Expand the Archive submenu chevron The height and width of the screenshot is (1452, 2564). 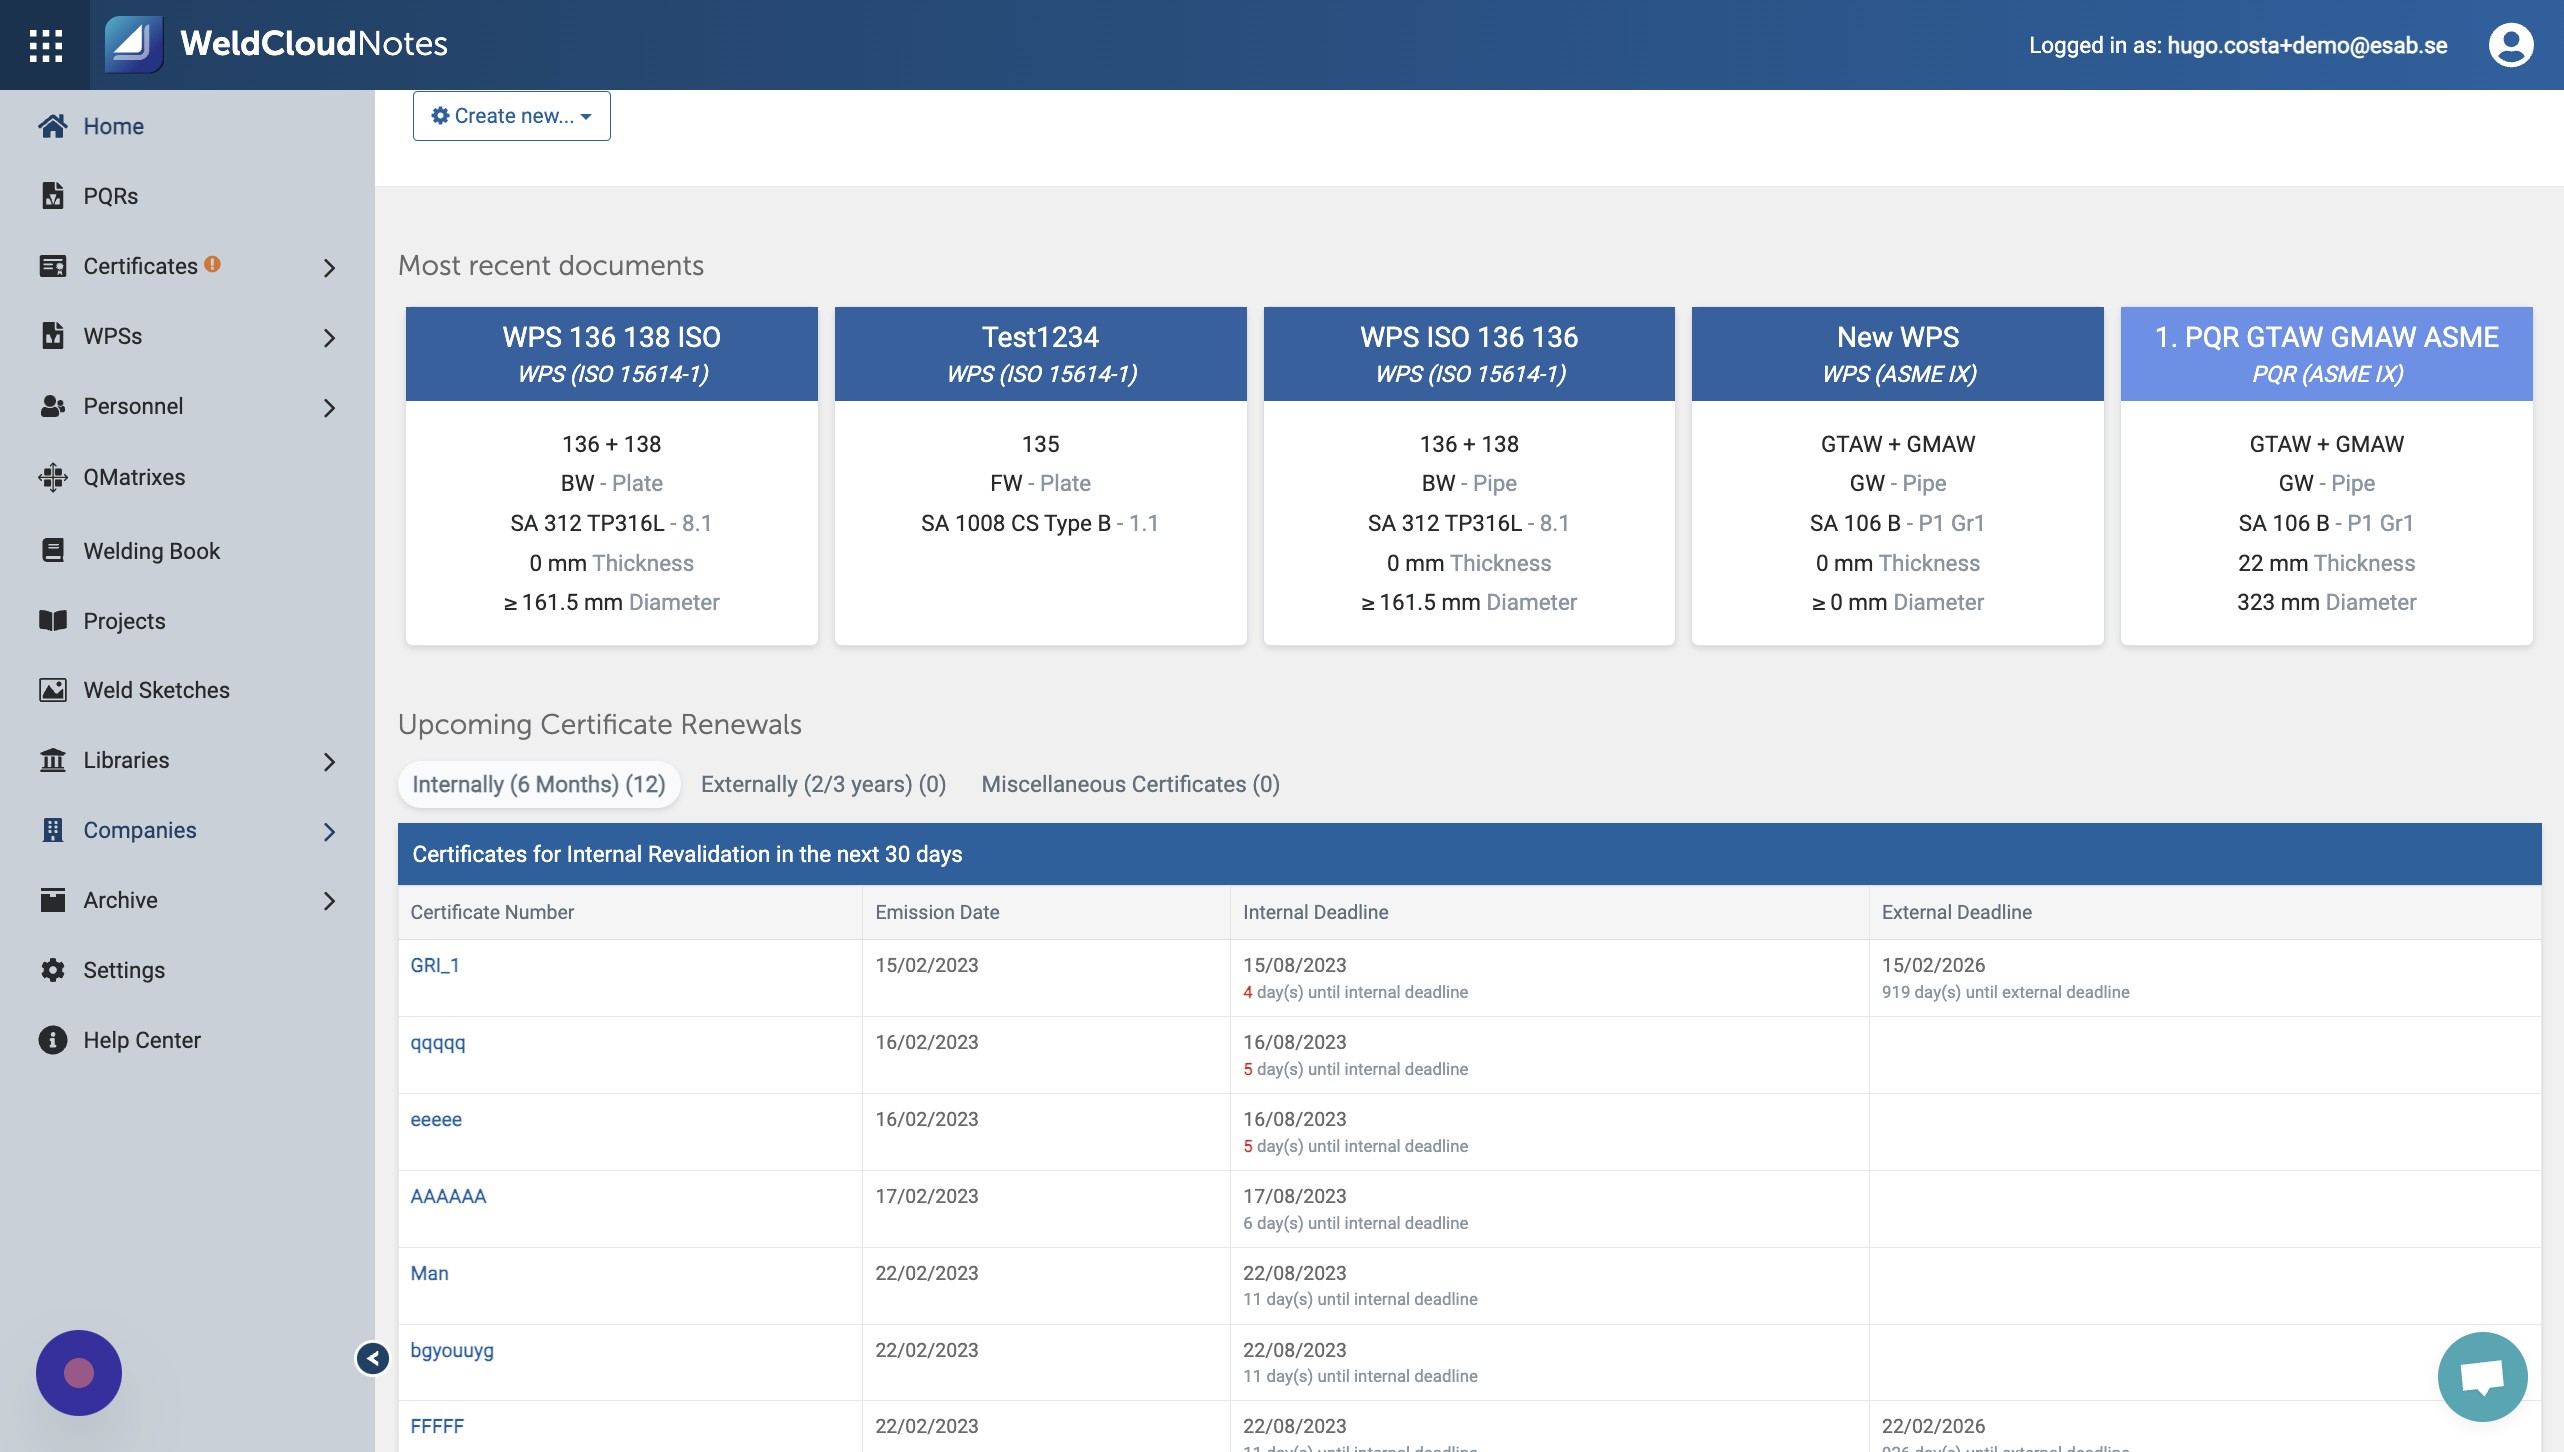click(329, 901)
